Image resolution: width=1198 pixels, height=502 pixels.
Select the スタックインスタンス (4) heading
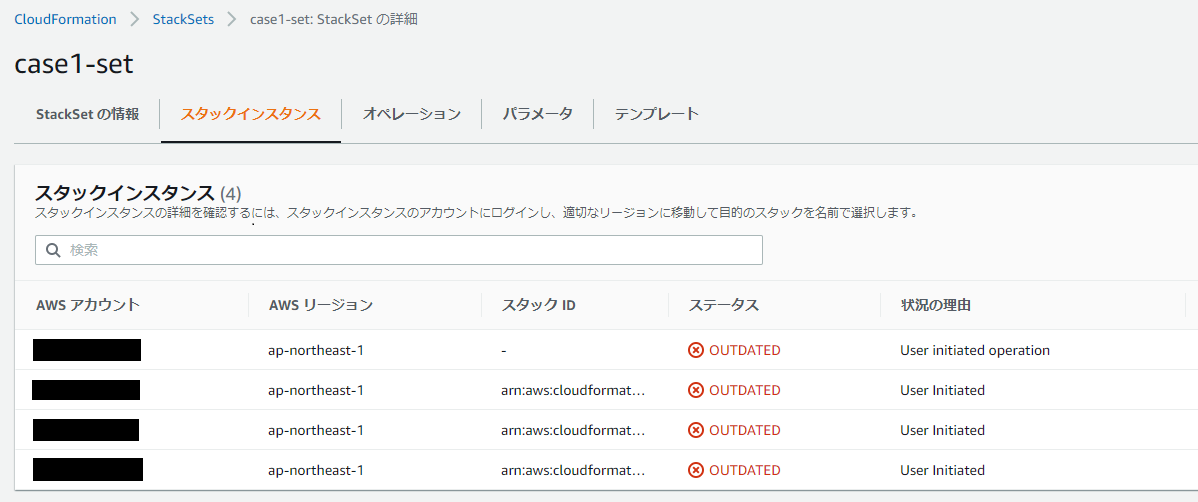point(138,193)
